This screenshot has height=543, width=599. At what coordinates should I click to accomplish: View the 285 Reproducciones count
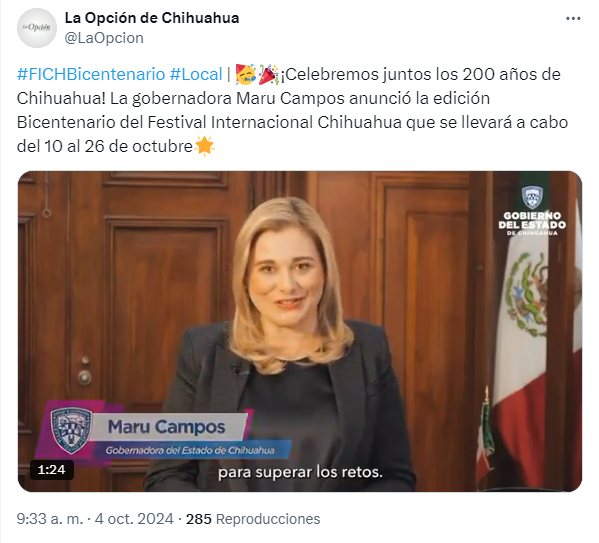coord(253,519)
